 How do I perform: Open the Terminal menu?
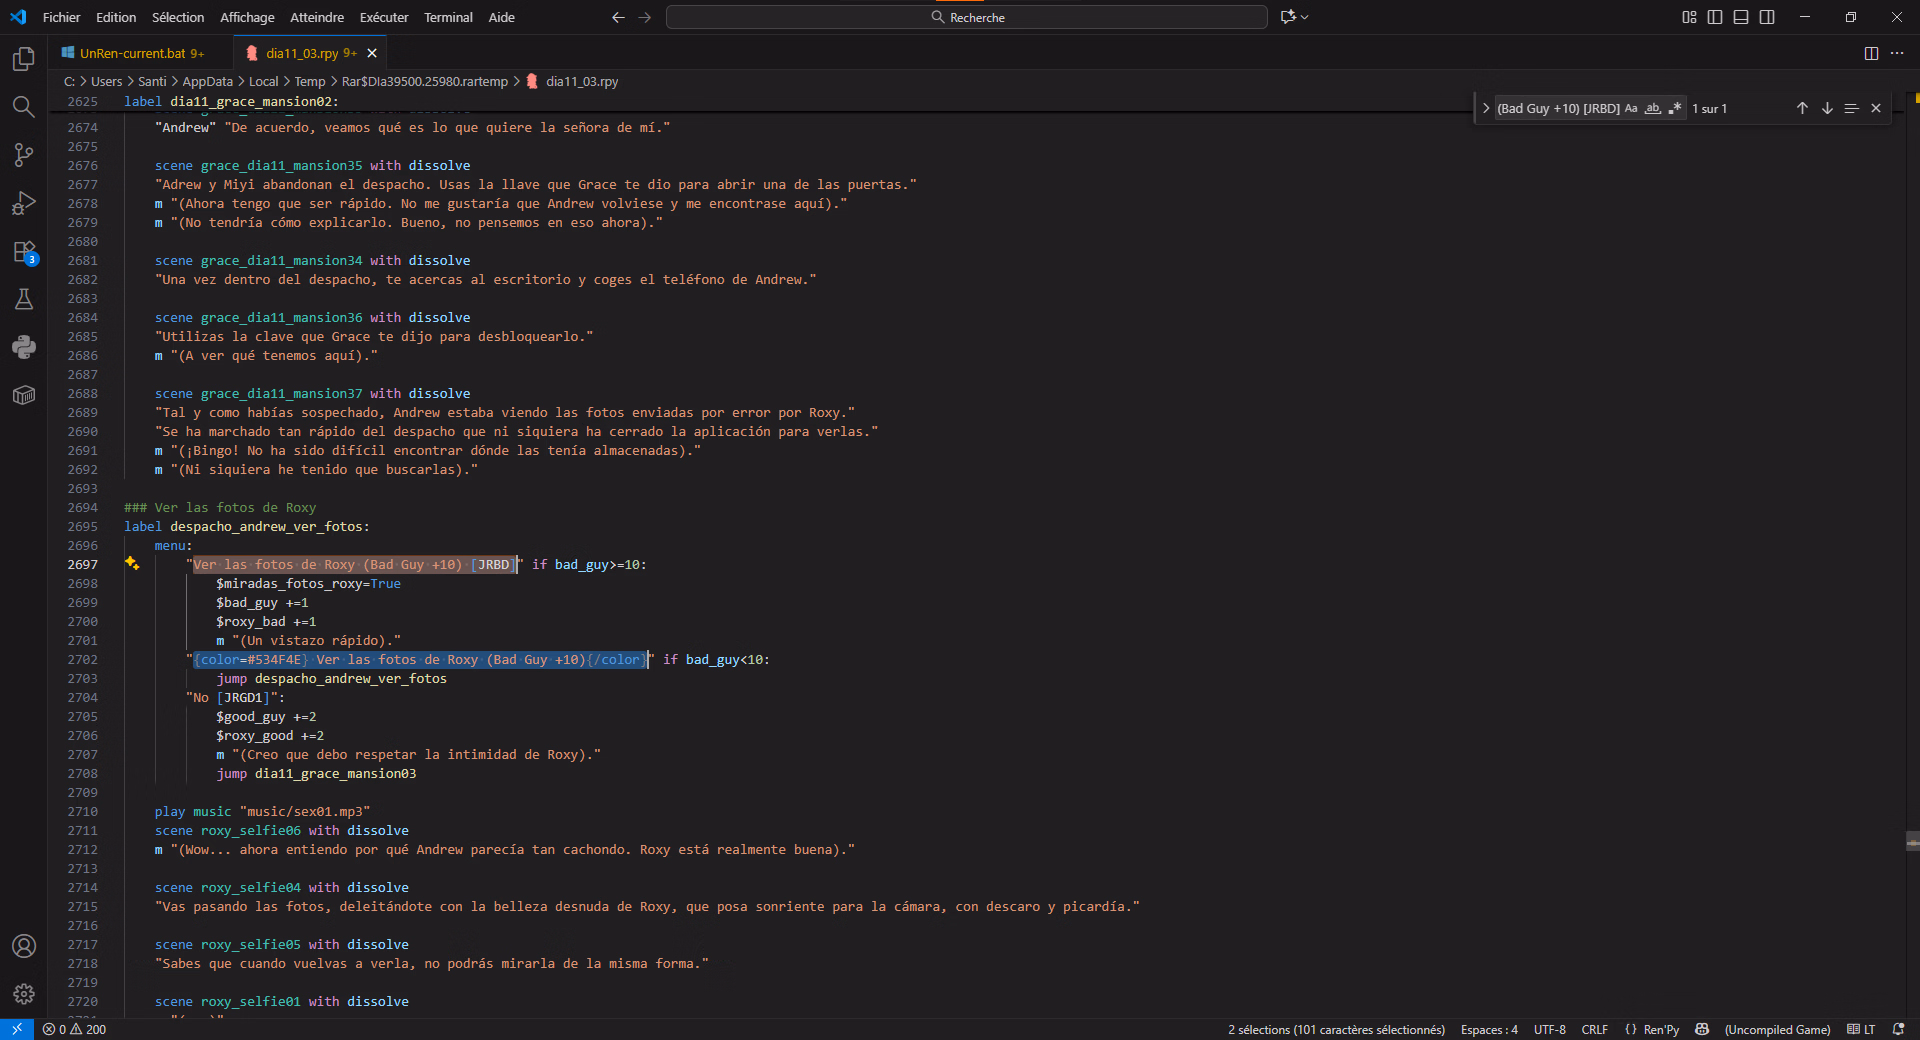[447, 17]
